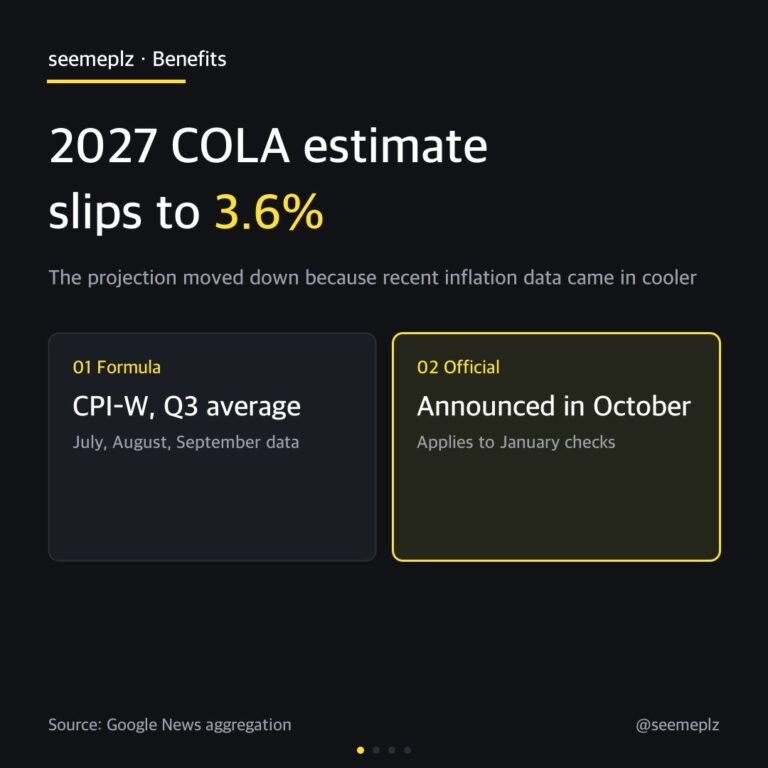
Task: Select the 02 Official highlighted card
Action: click(556, 447)
